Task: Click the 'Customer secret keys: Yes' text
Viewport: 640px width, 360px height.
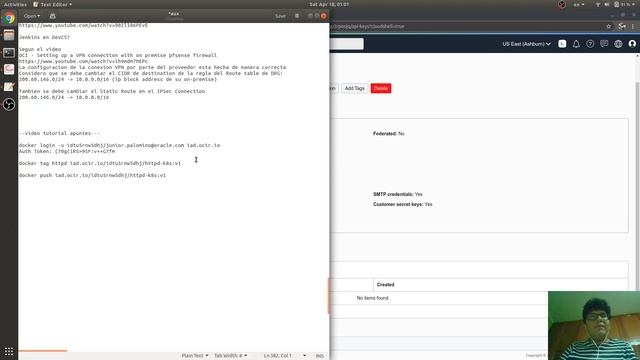Action: pyautogui.click(x=402, y=204)
